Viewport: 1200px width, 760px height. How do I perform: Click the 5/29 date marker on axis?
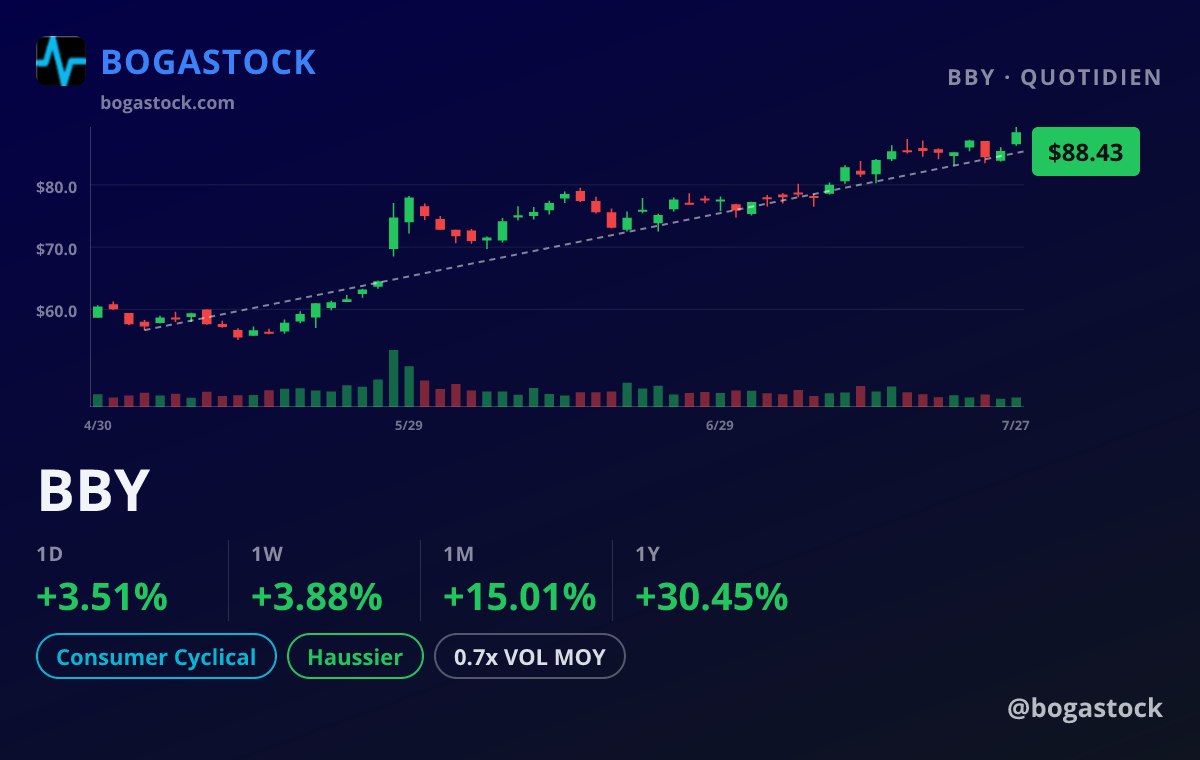[409, 425]
